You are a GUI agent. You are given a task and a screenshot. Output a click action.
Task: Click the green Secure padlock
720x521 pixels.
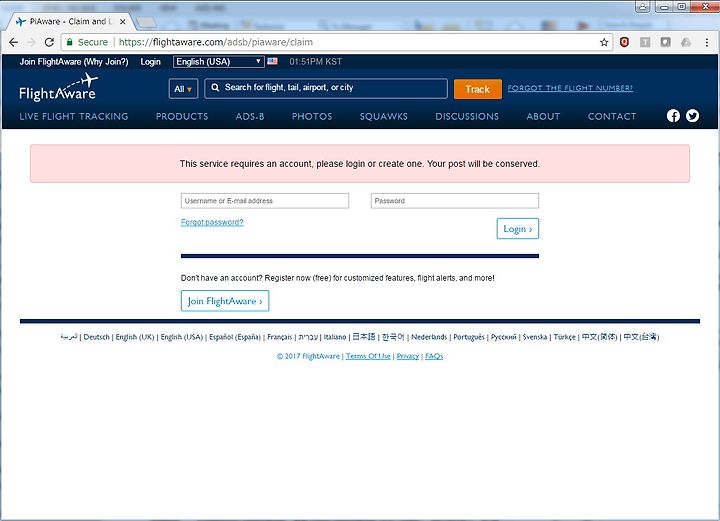pos(70,42)
